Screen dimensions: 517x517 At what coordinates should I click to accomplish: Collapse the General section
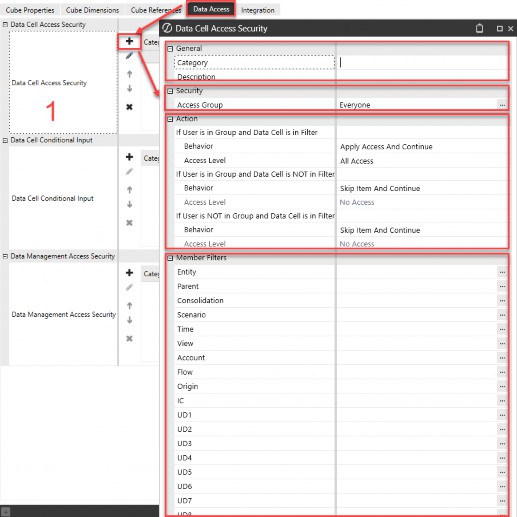pyautogui.click(x=170, y=49)
